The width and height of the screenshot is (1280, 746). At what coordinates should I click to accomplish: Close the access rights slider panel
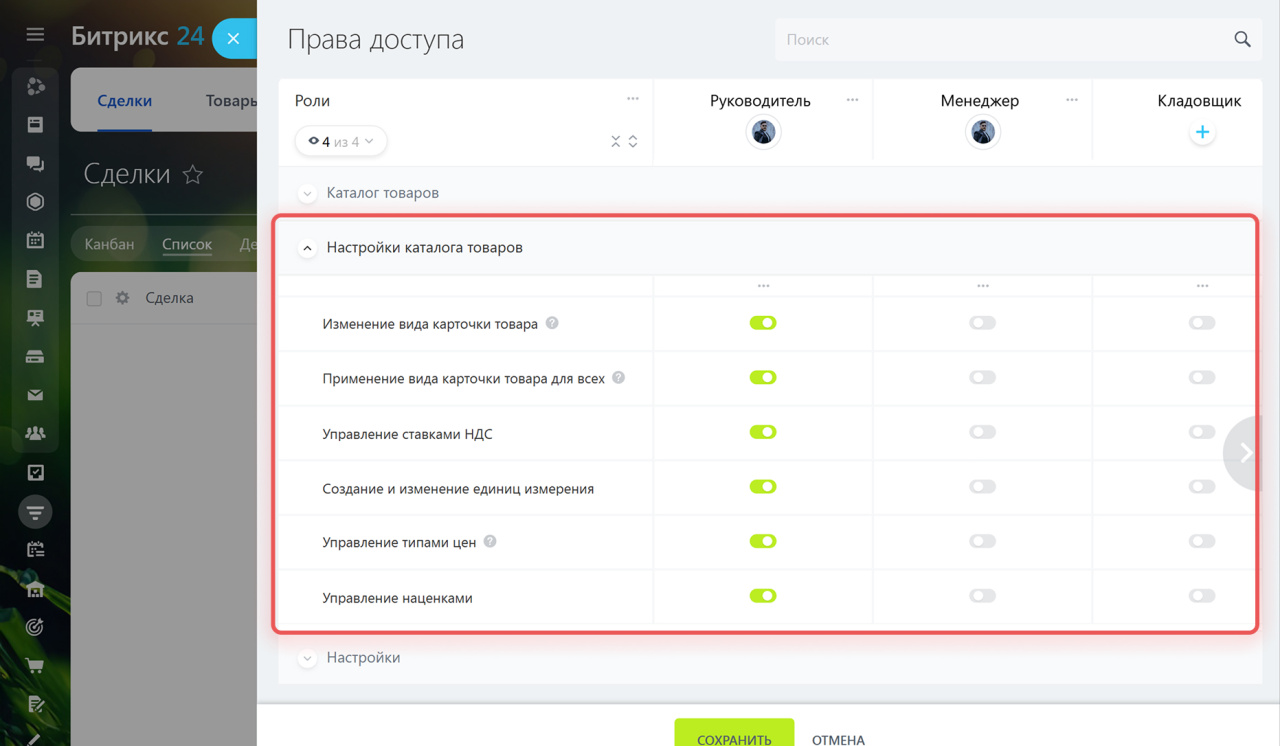(233, 39)
